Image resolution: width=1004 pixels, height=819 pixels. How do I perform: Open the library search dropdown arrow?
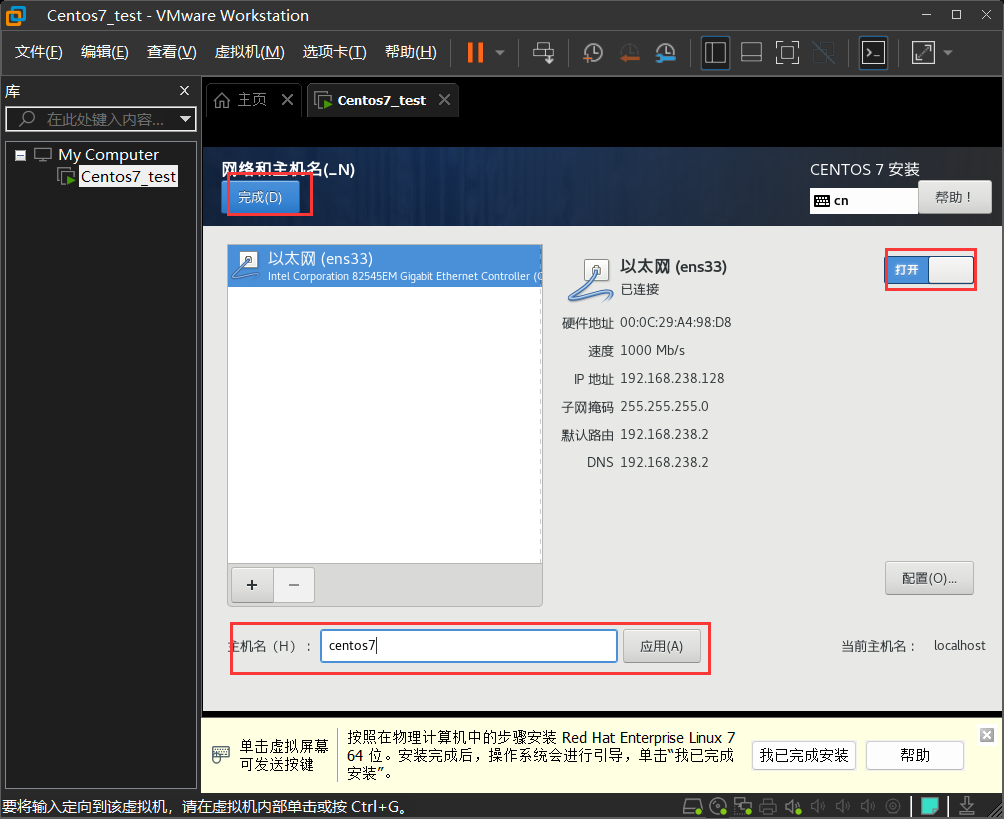pos(185,120)
